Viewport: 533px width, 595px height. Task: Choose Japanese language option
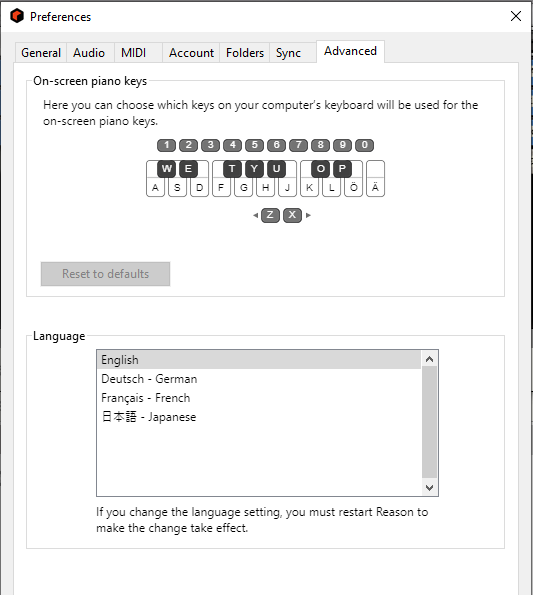click(259, 417)
